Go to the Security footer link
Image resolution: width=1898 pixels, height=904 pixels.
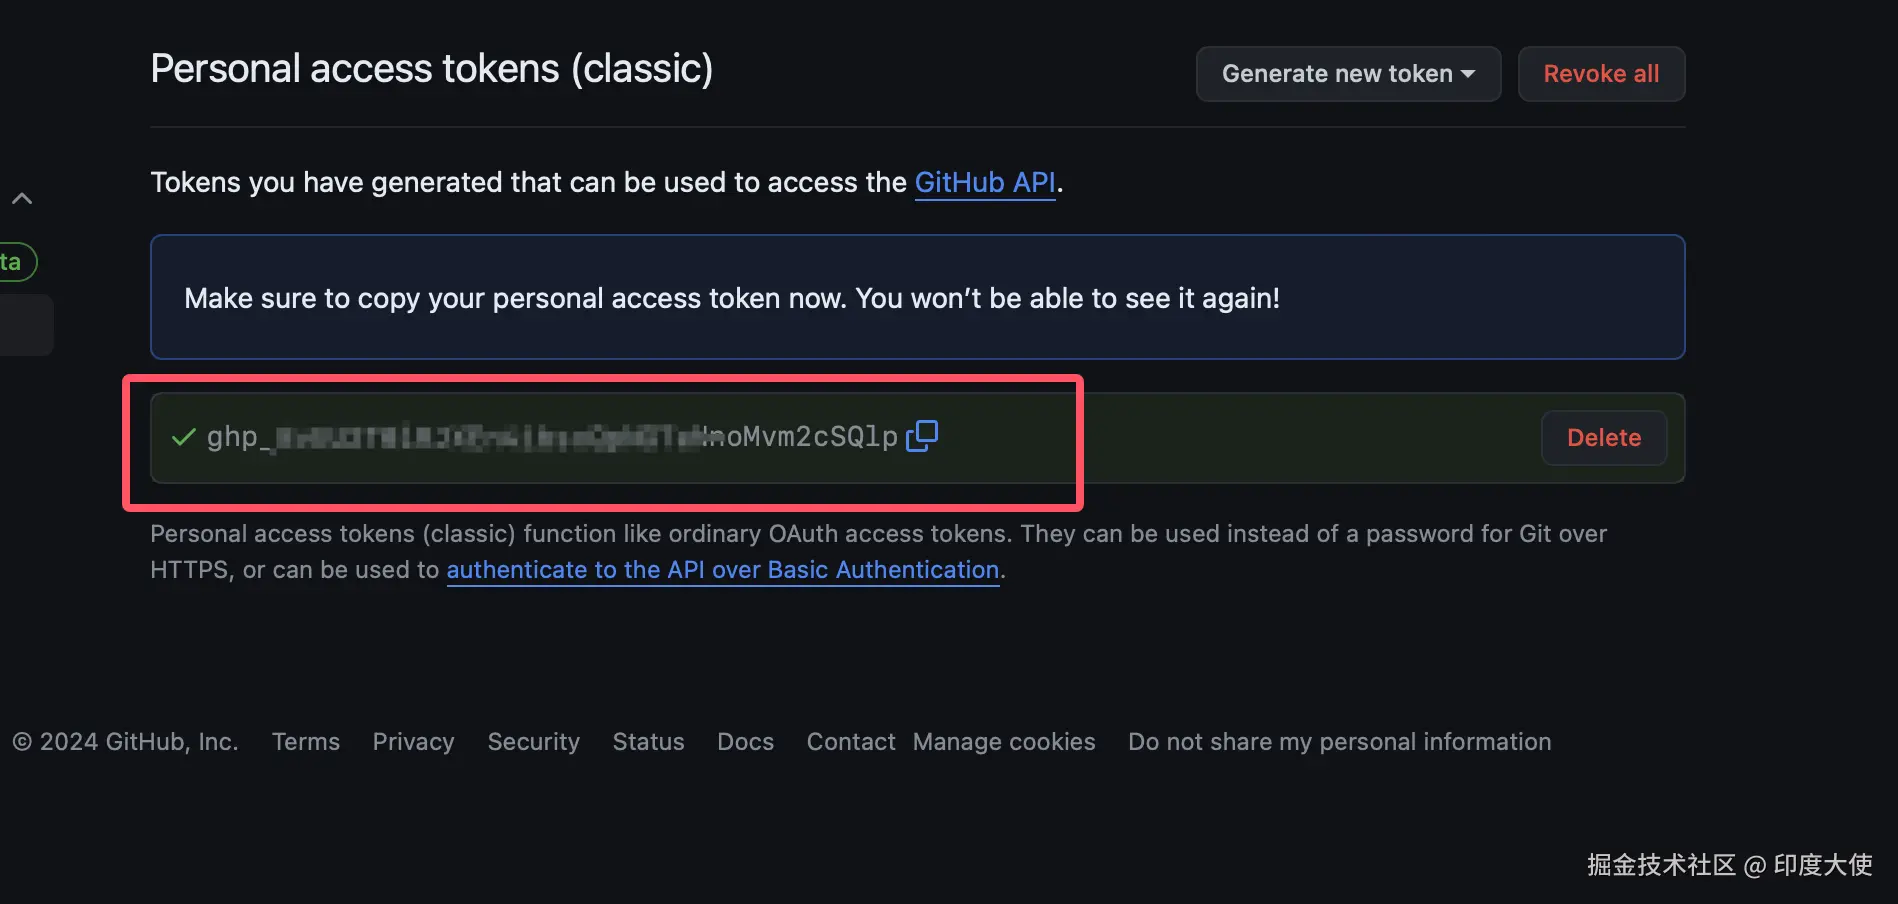[x=533, y=742]
